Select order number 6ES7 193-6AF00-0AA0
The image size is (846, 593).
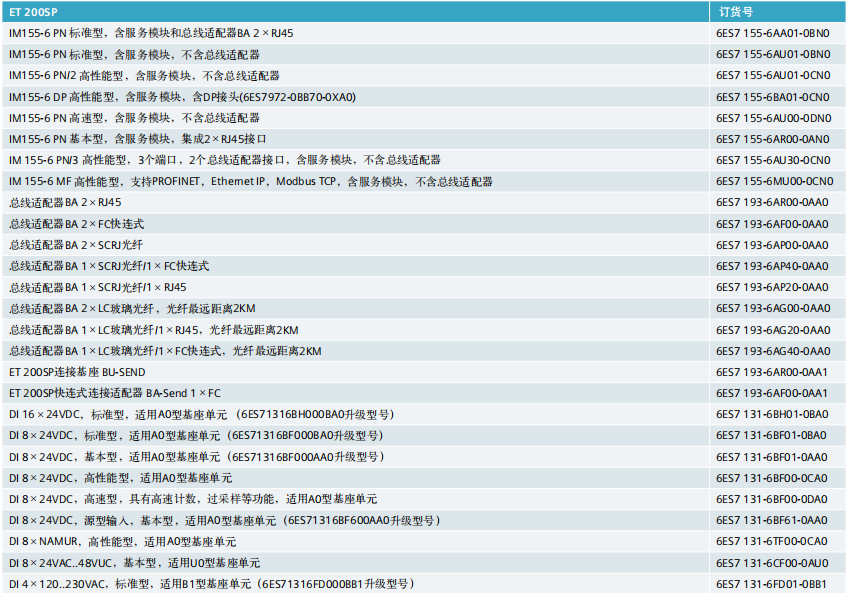(x=772, y=224)
